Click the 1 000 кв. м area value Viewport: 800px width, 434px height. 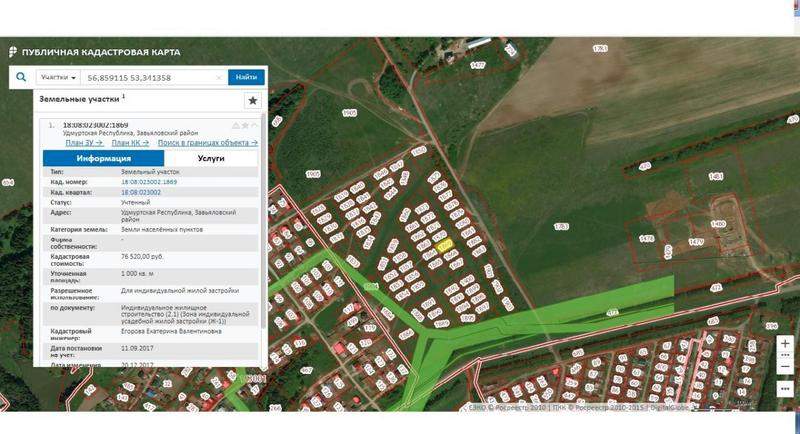138,274
